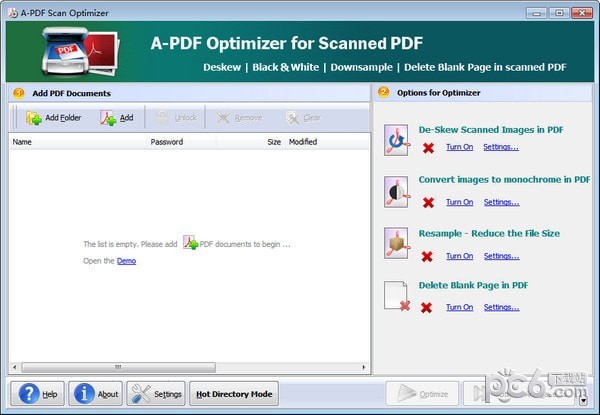Click the scrollbar left arrow
This screenshot has height=415, width=600.
point(15,368)
